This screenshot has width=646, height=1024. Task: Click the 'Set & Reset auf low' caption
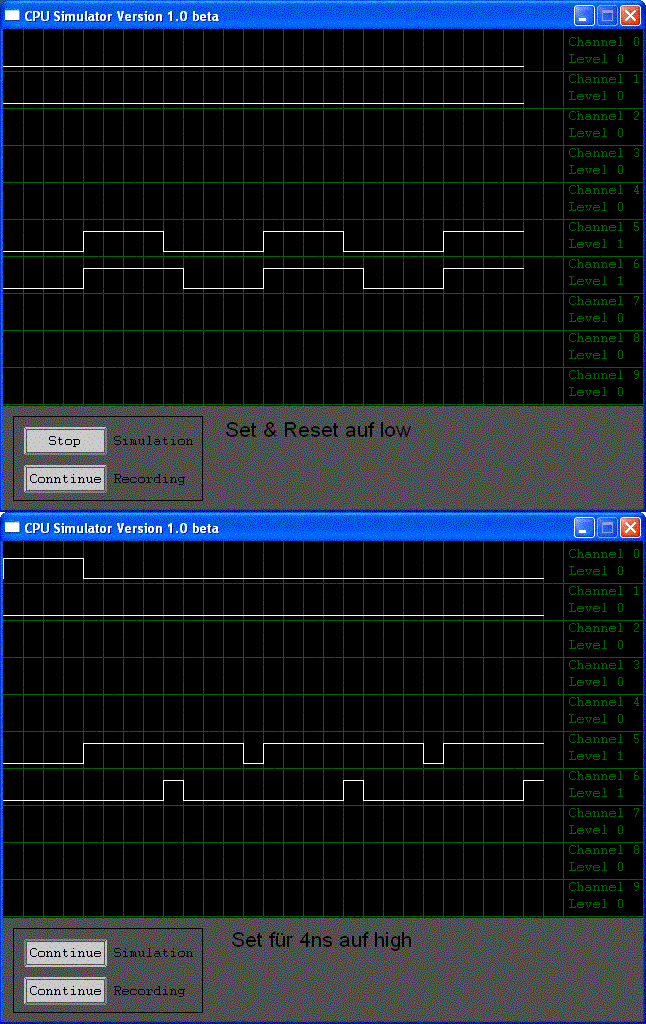pyautogui.click(x=318, y=430)
